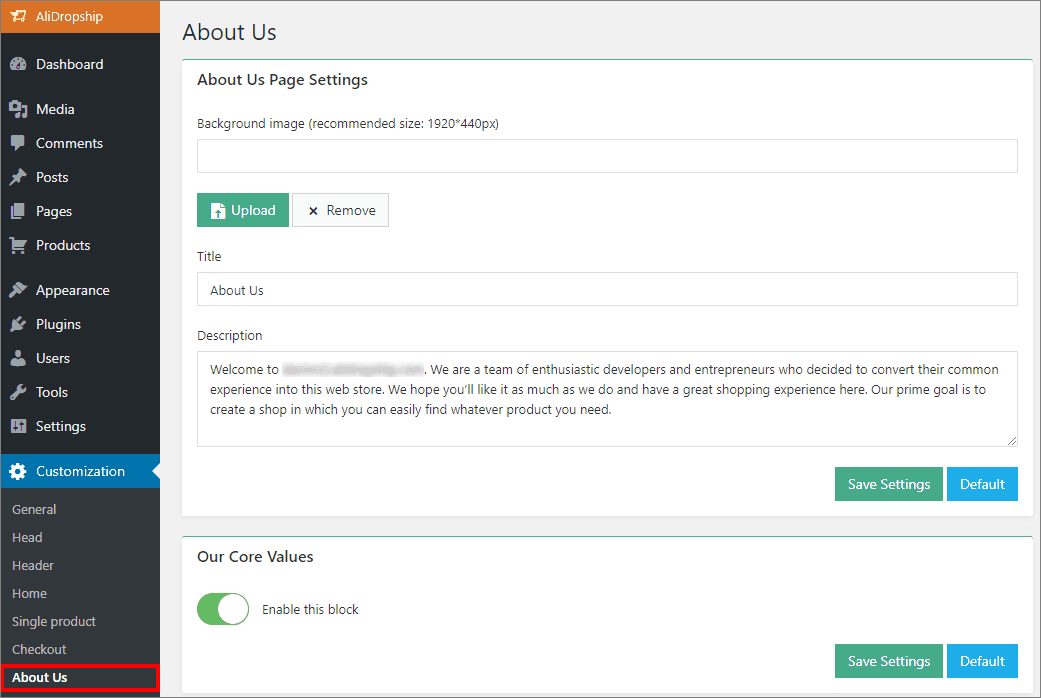Open the Products shopping cart icon
This screenshot has height=698, width=1041.
[18, 245]
